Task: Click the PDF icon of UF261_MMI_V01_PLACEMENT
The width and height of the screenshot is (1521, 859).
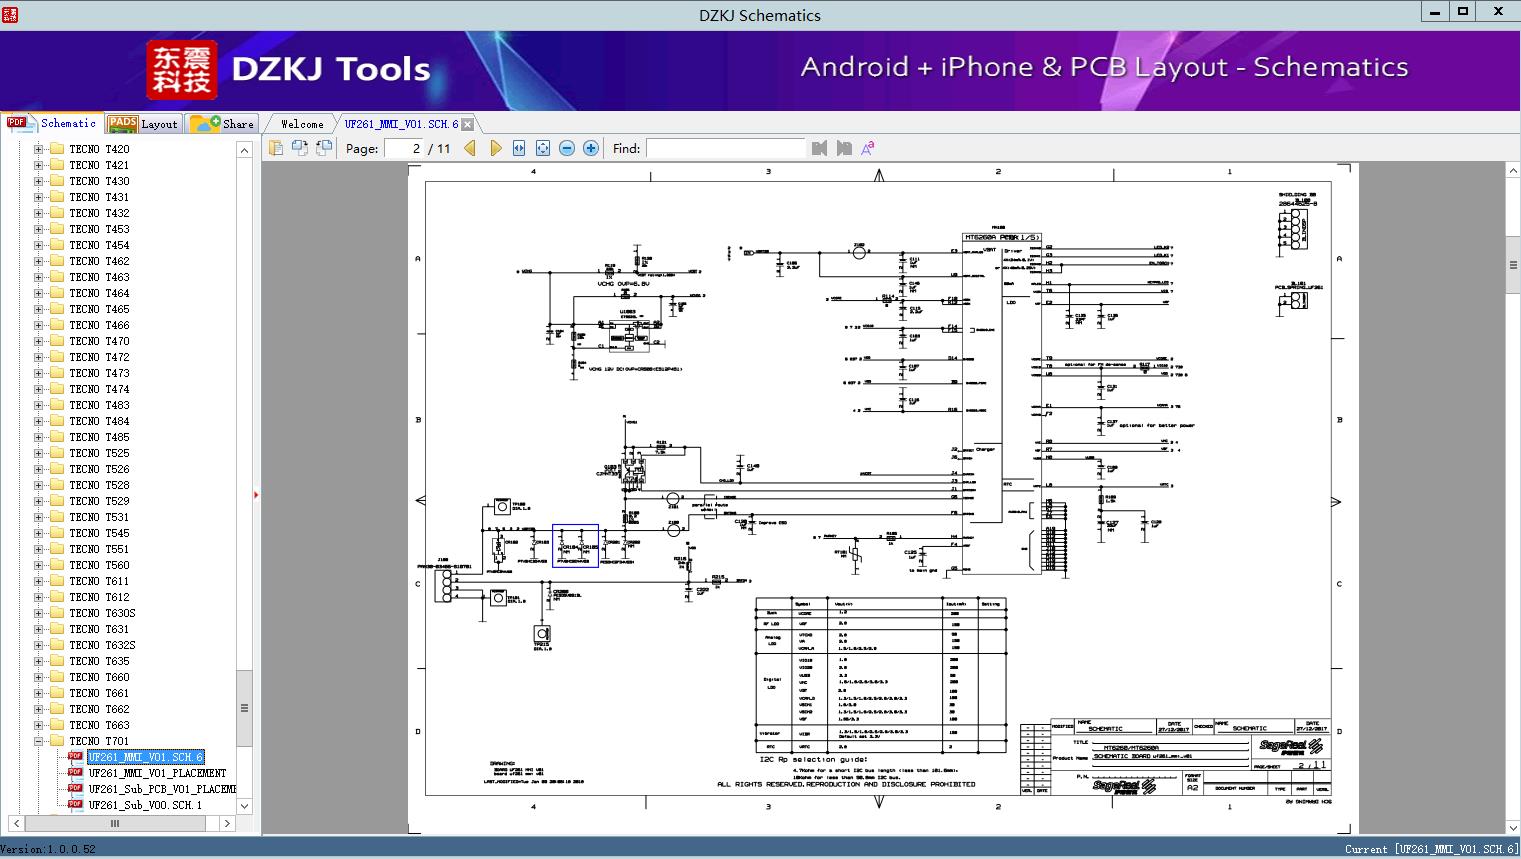Action: tap(75, 772)
